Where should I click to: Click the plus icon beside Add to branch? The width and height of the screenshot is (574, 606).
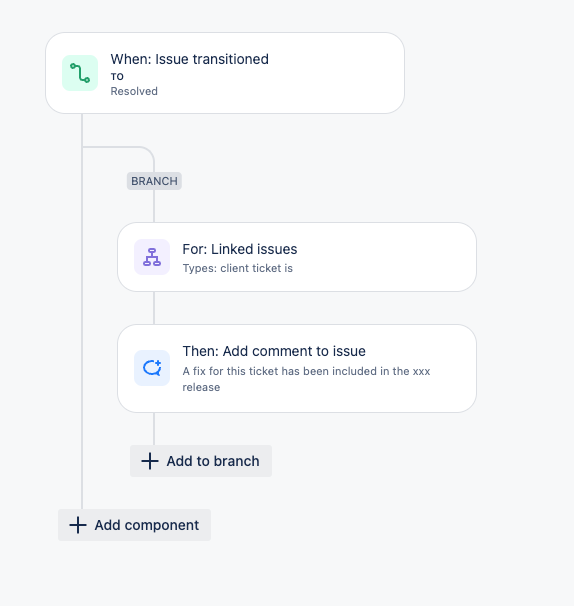pos(150,461)
